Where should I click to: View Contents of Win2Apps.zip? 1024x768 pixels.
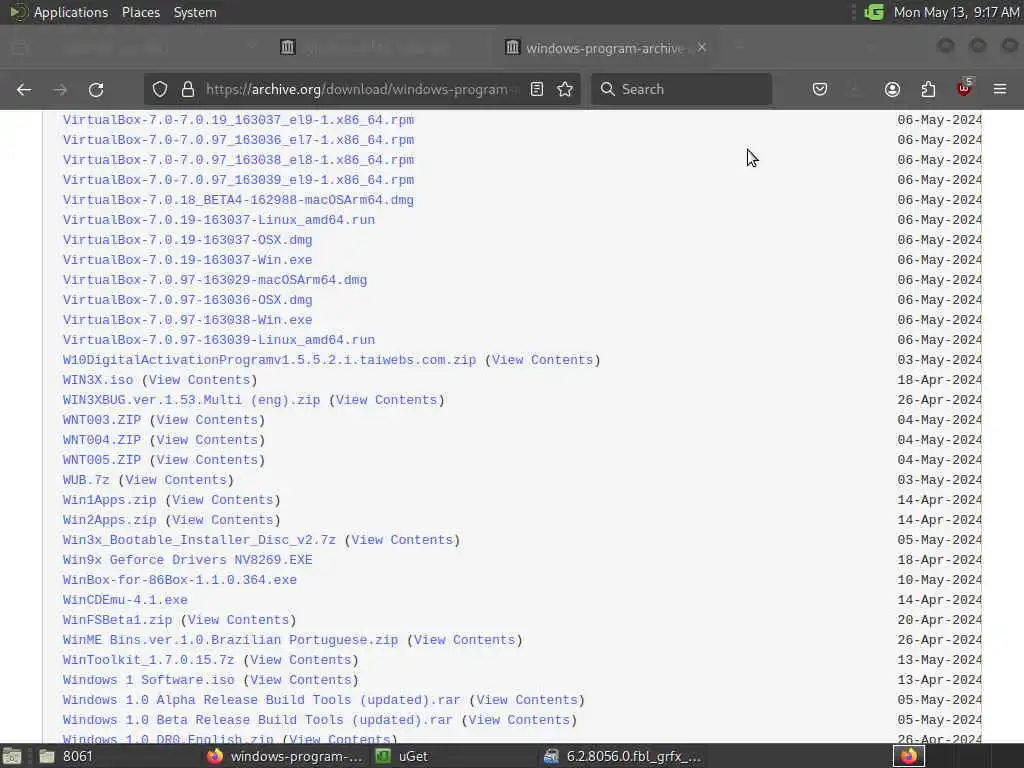point(223,520)
